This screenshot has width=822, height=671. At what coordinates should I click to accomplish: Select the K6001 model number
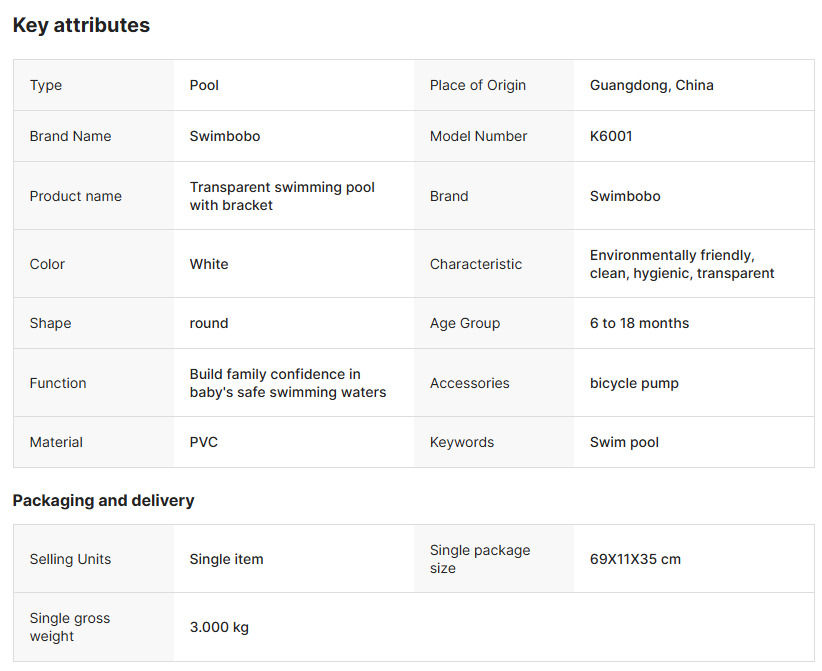[x=610, y=136]
